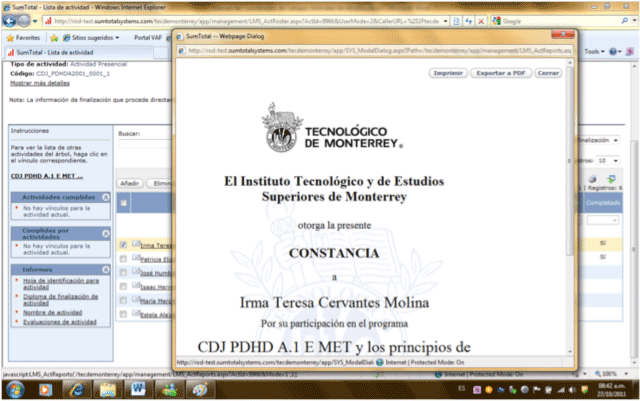Screen dimensions: 640x401
Task: Open the Evaluaciones de actividad report link
Action: pos(60,322)
